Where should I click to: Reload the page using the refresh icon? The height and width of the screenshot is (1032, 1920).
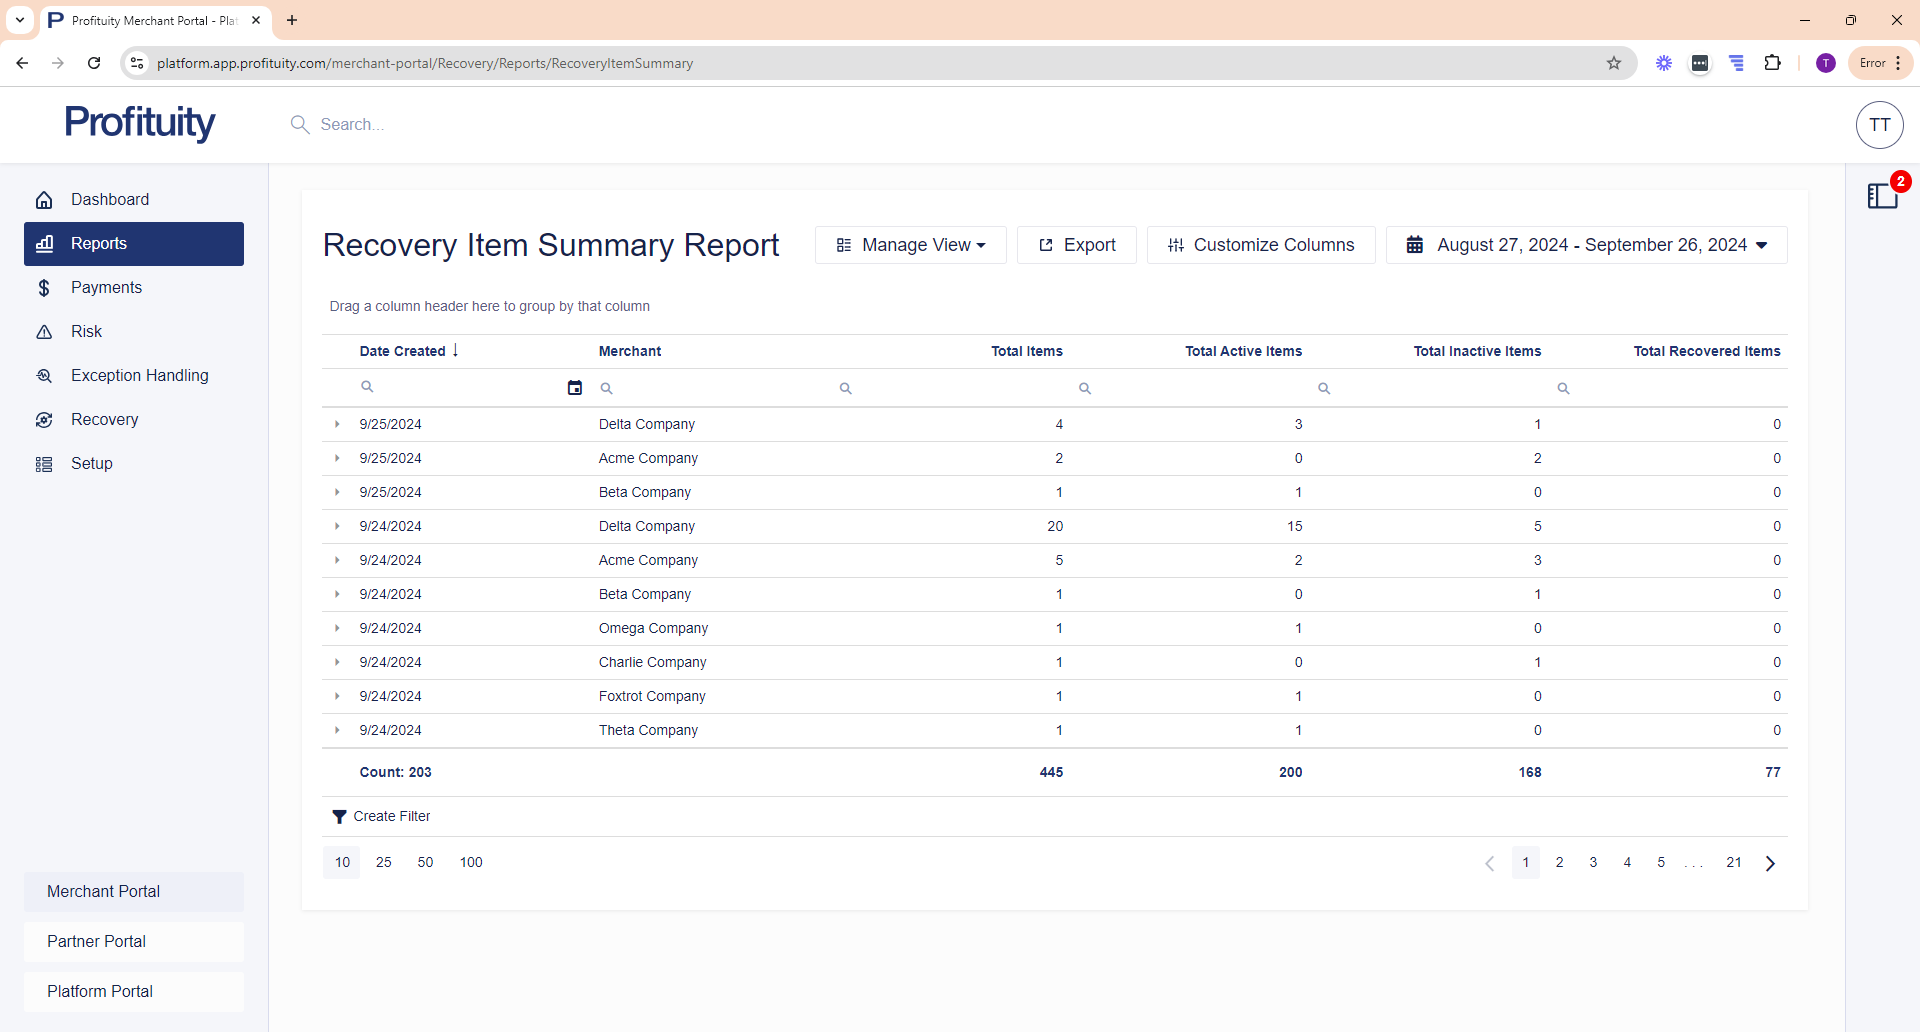[x=94, y=63]
